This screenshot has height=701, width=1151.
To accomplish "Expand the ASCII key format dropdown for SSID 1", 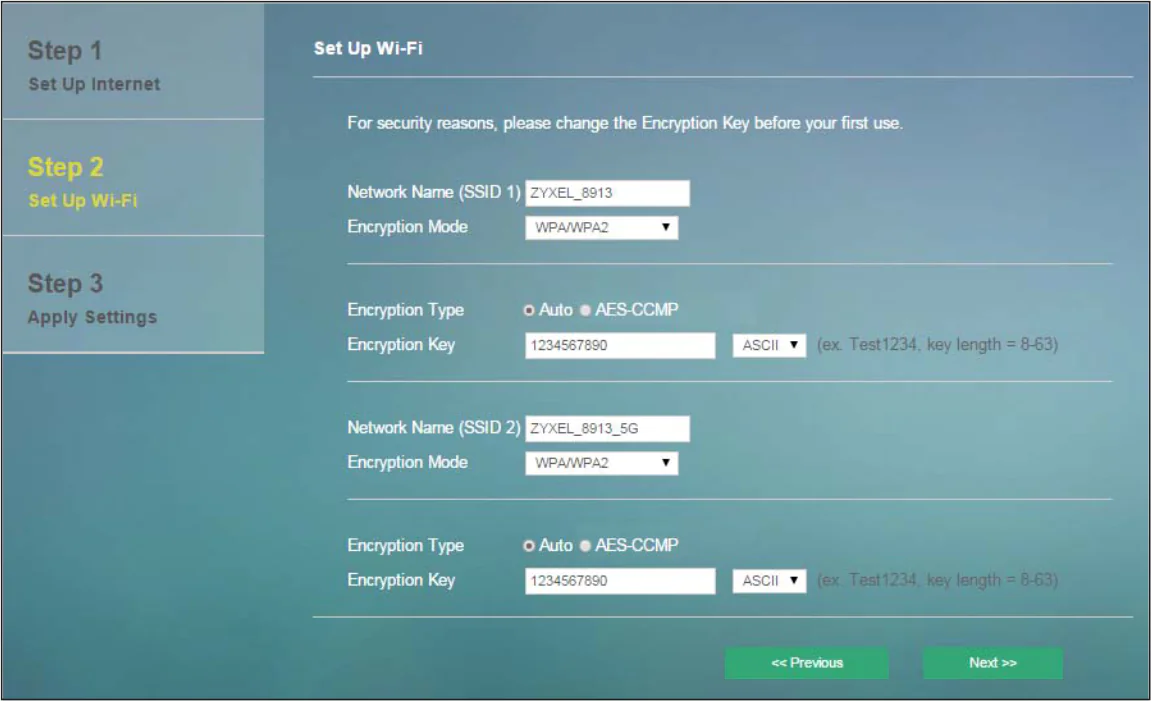I will click(769, 345).
